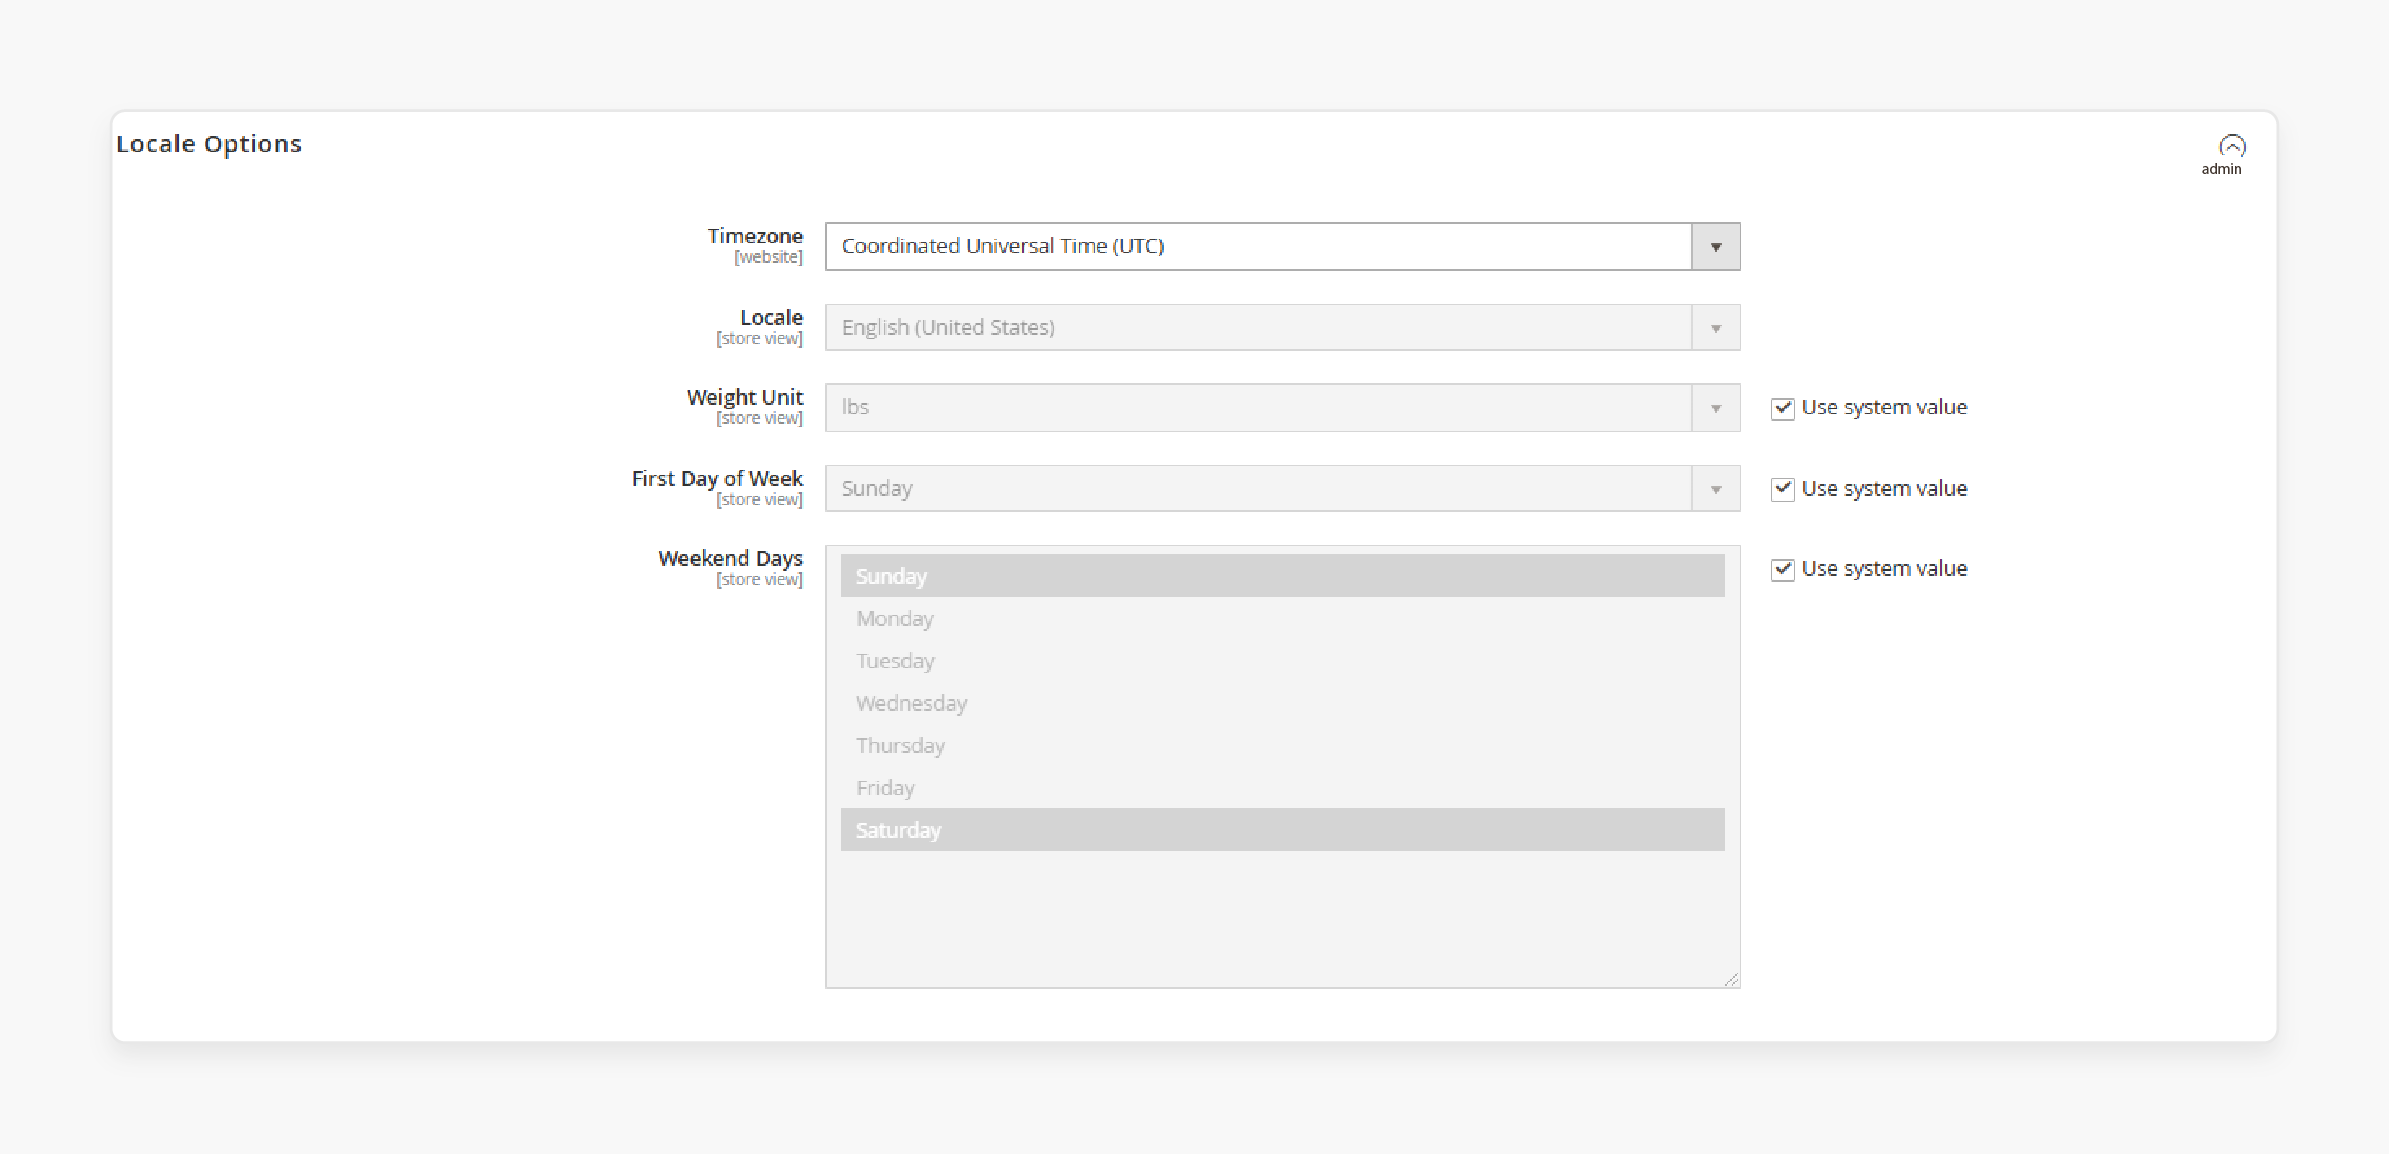Select Thursday in Weekend Days list
Image resolution: width=2389 pixels, height=1154 pixels.
1282,745
